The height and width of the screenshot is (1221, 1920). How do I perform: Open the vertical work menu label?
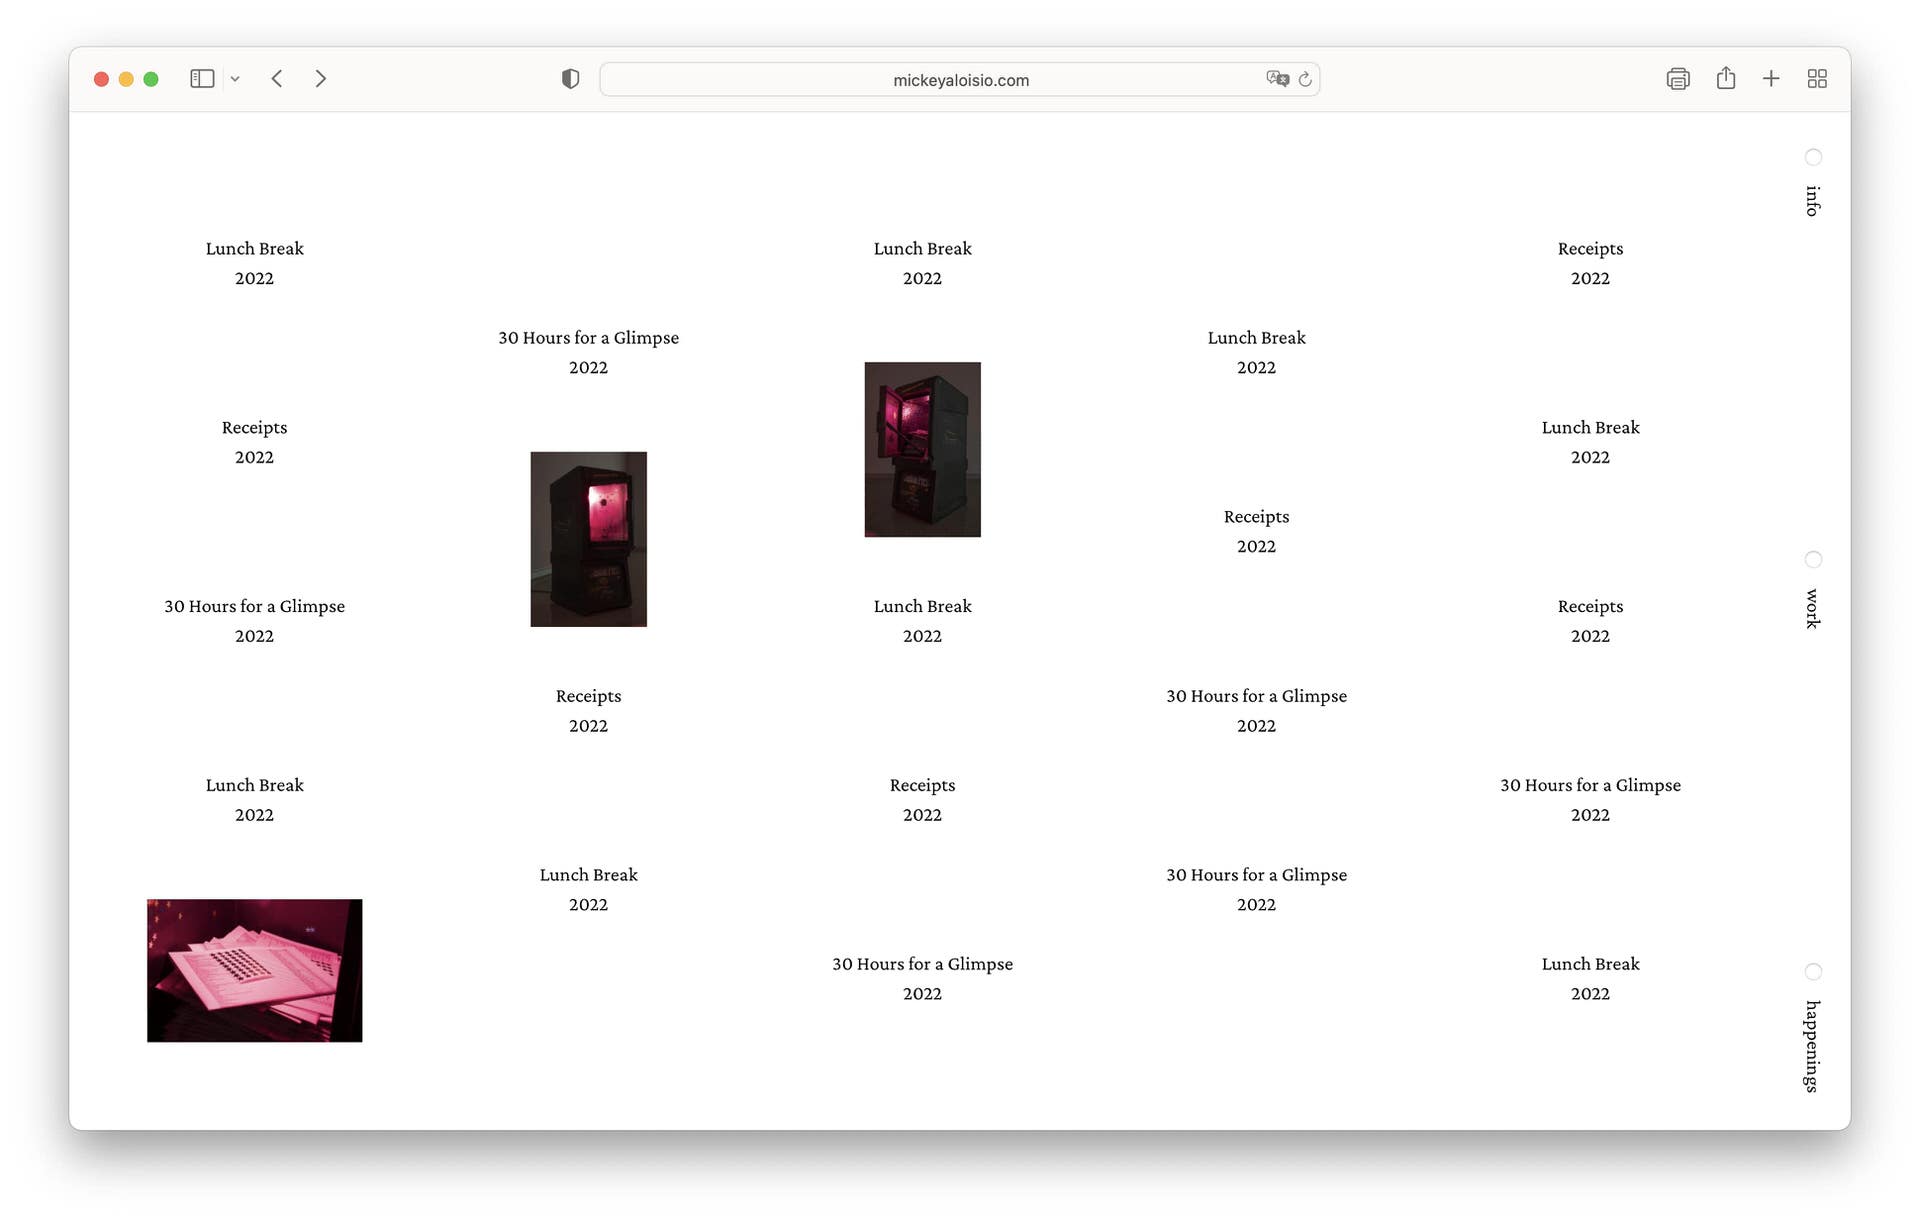click(1812, 608)
